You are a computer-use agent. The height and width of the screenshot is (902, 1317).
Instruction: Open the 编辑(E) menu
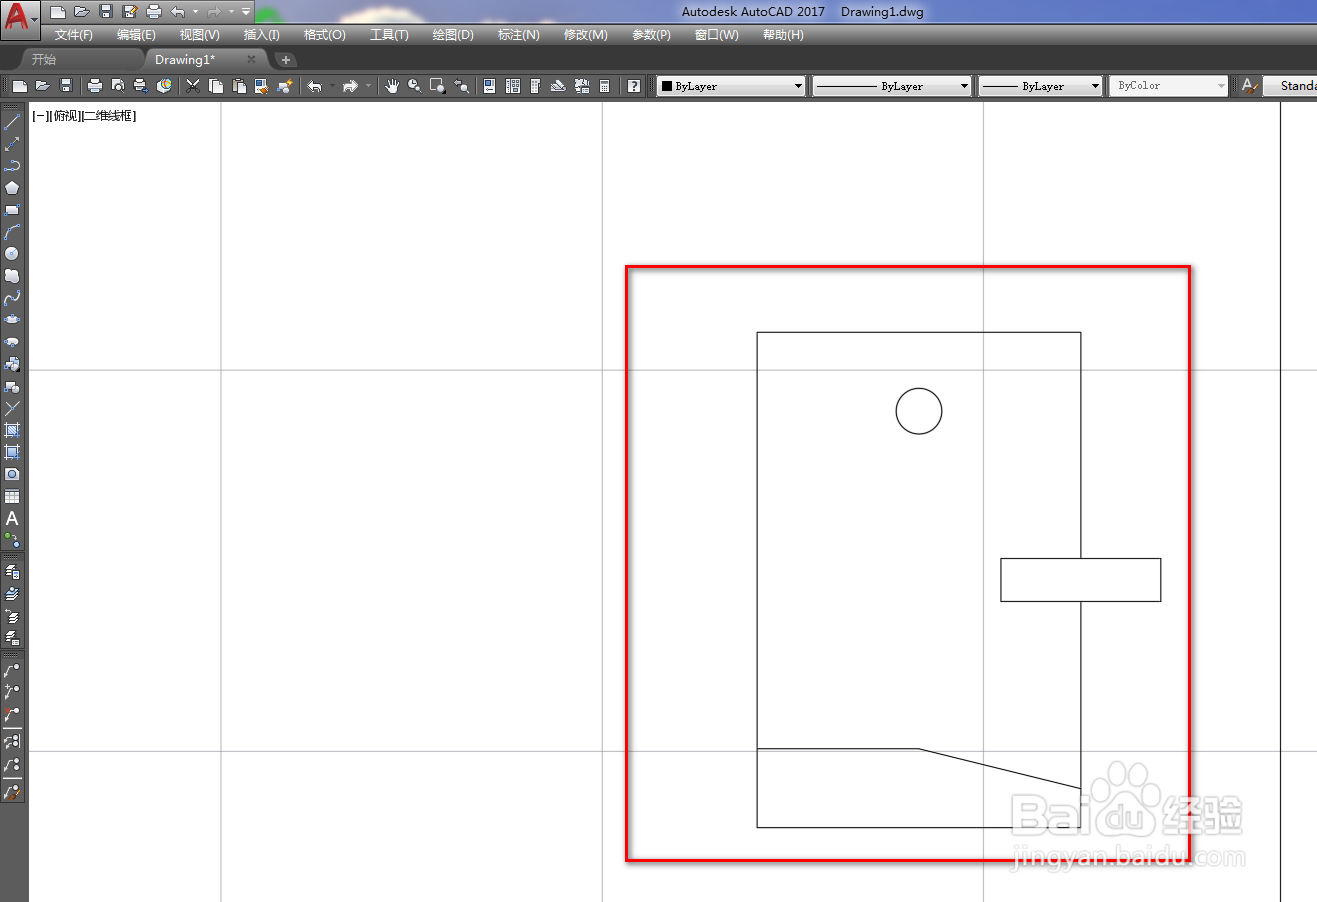pyautogui.click(x=136, y=35)
